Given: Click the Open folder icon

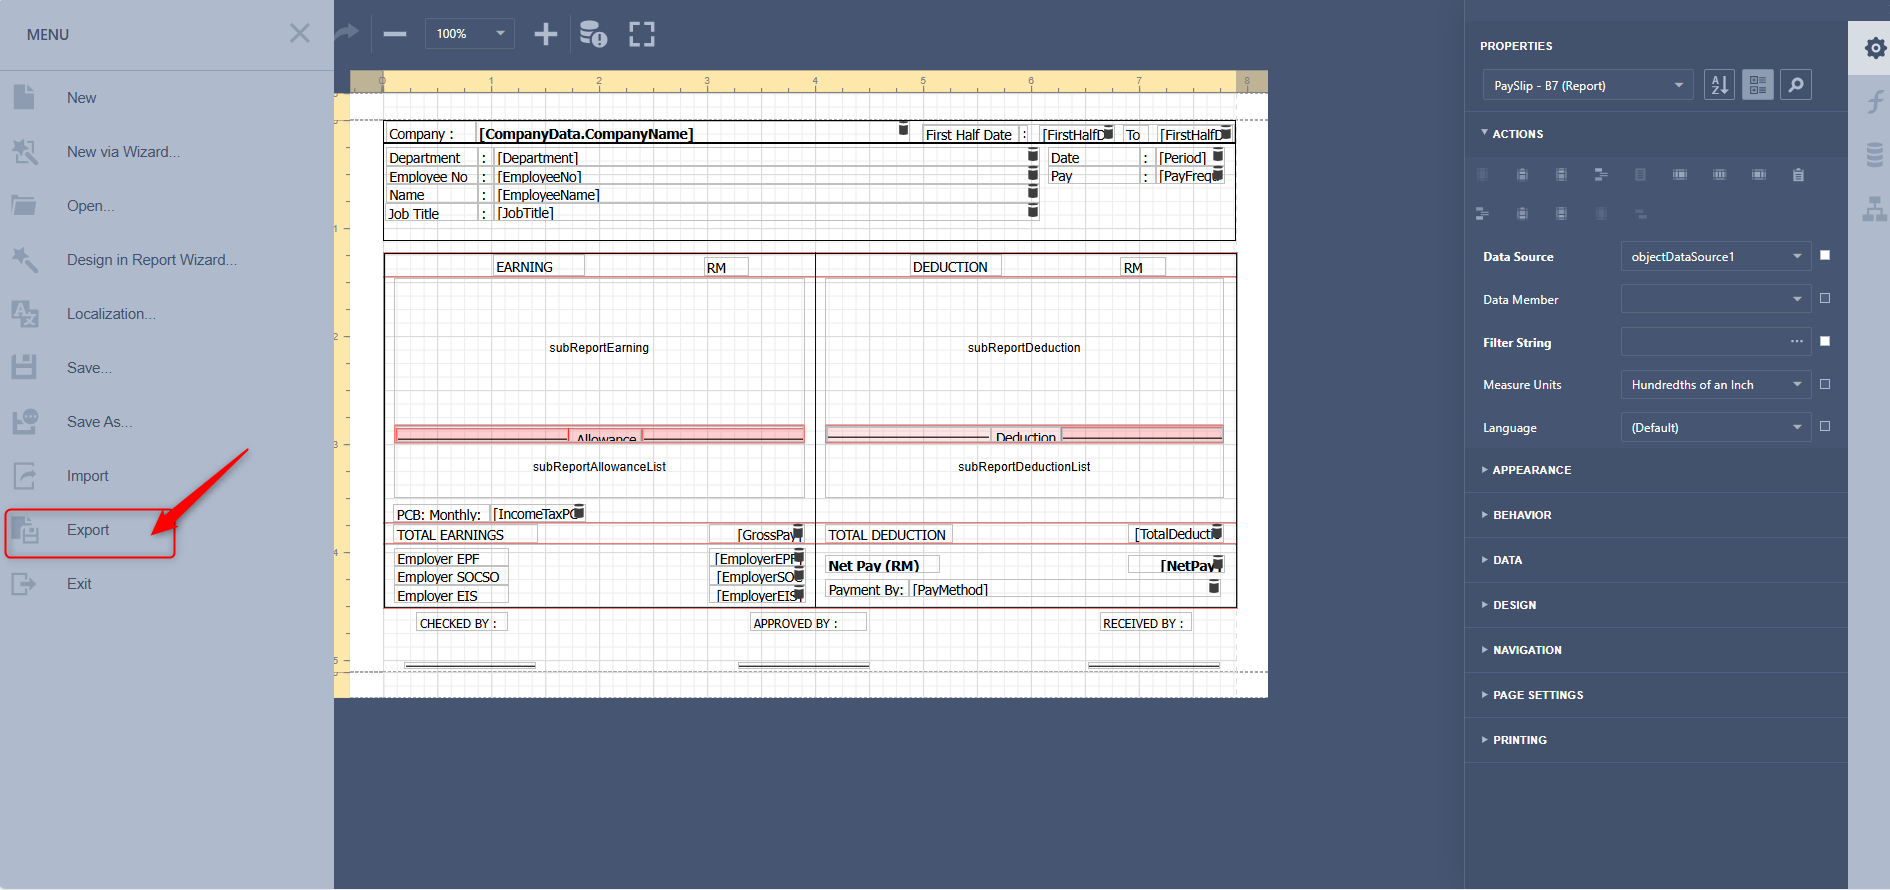Looking at the screenshot, I should (x=24, y=205).
